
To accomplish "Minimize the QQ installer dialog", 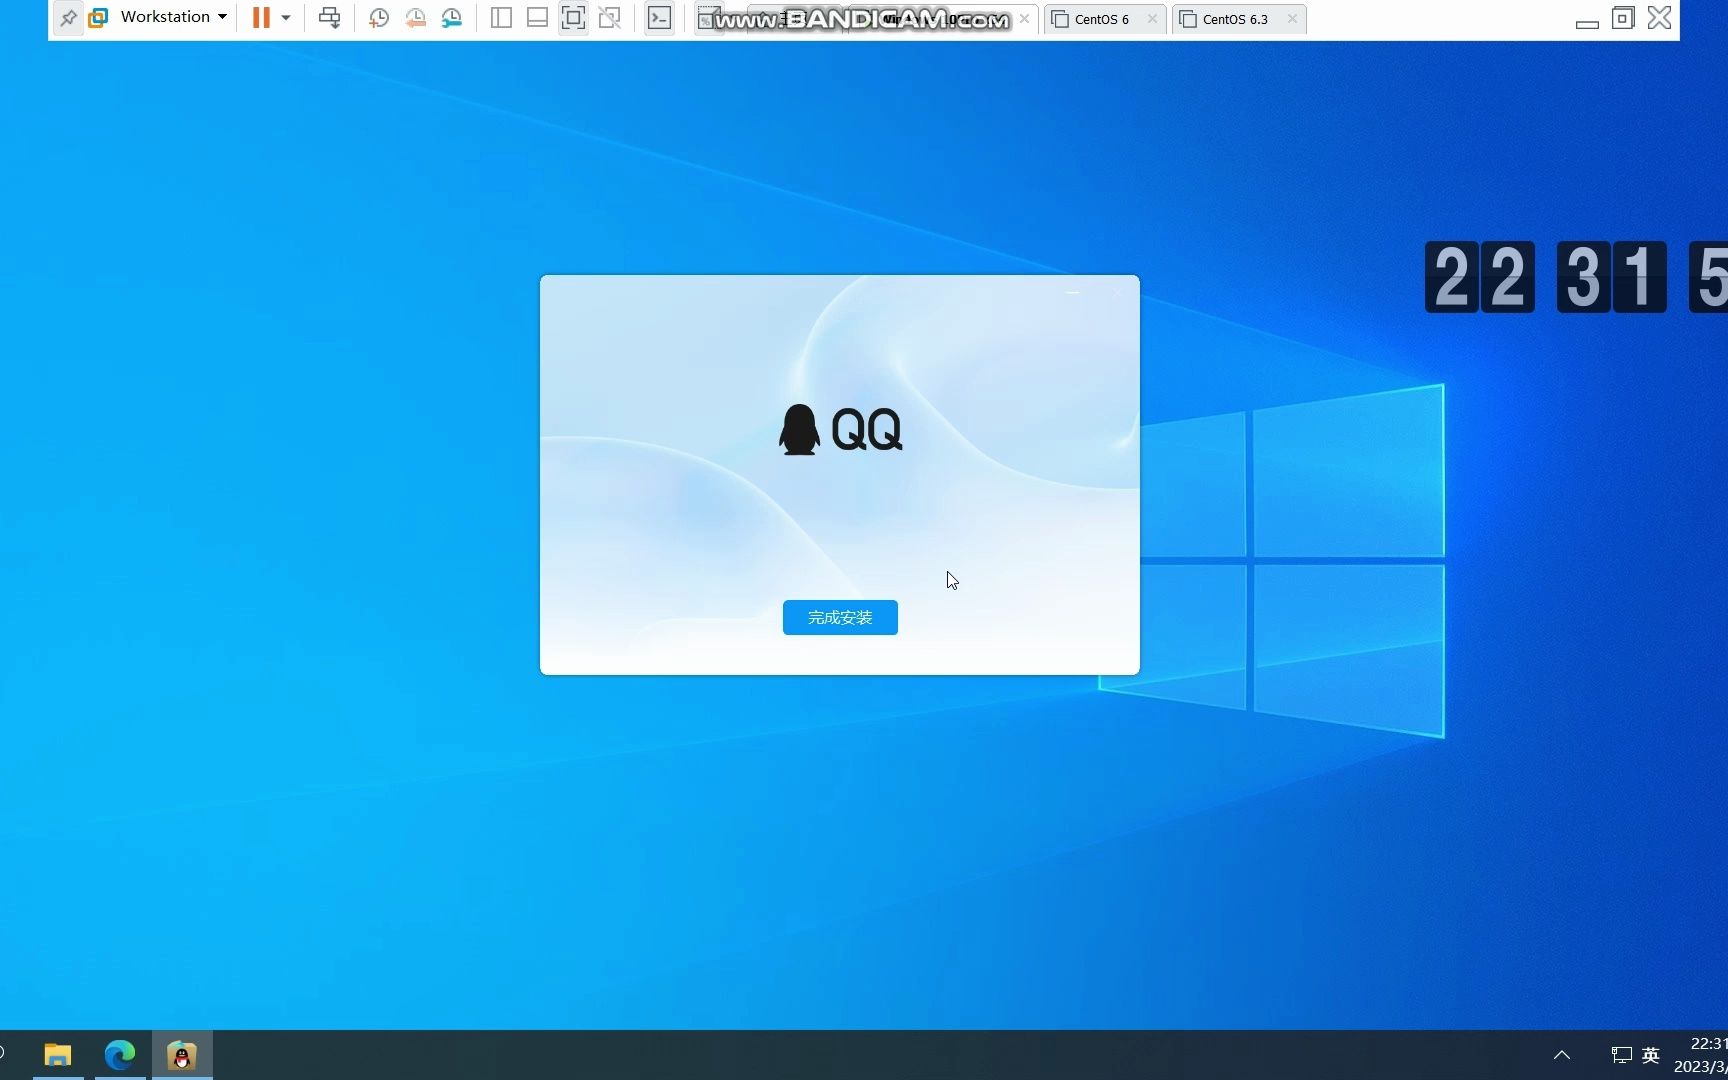I will pos(1073,291).
